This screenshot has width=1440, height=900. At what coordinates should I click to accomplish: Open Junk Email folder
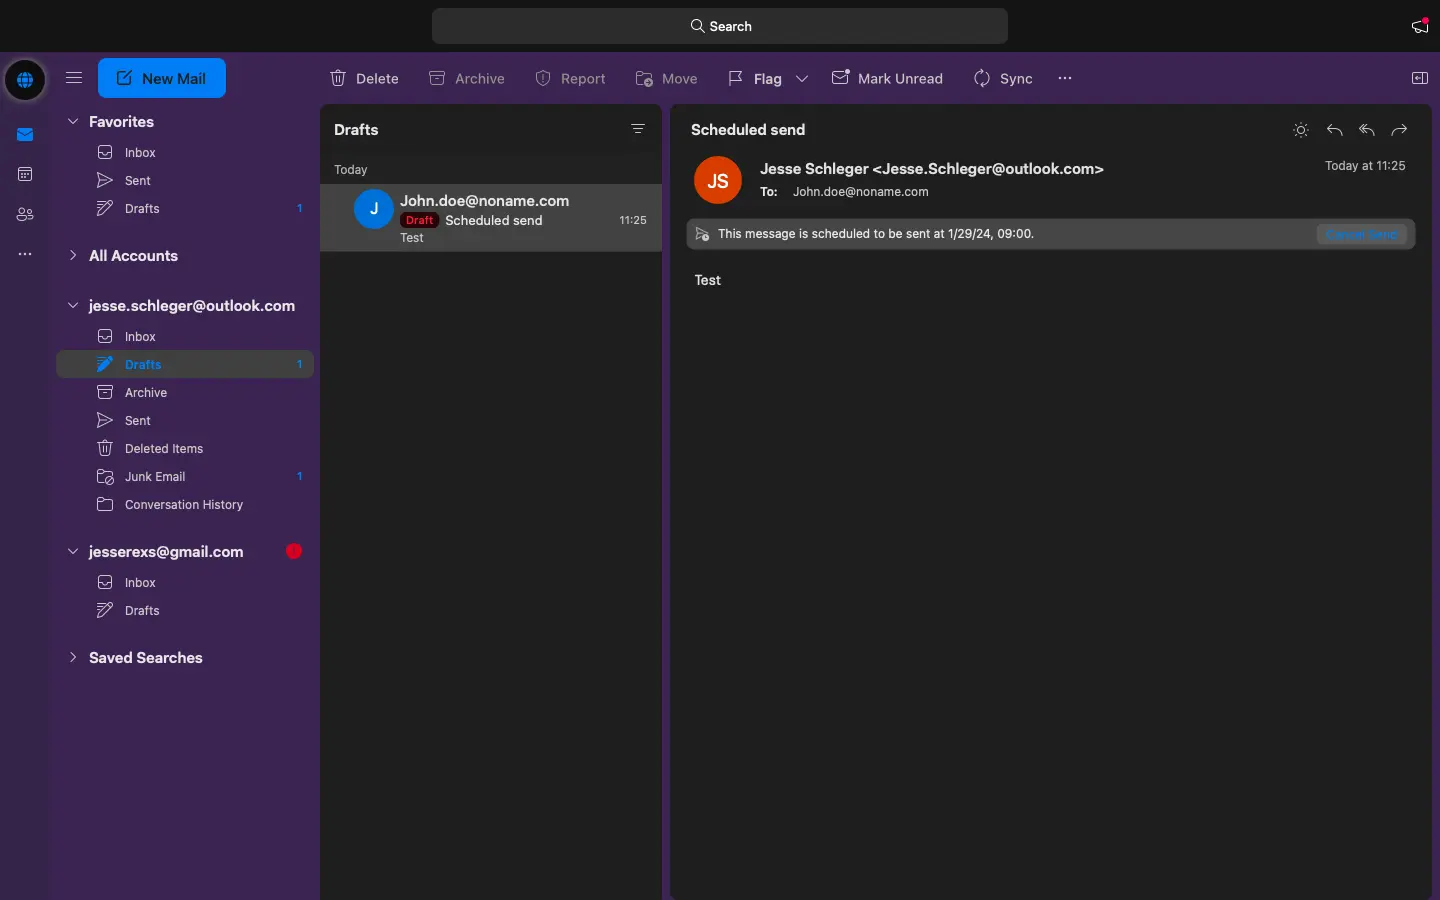pos(155,477)
